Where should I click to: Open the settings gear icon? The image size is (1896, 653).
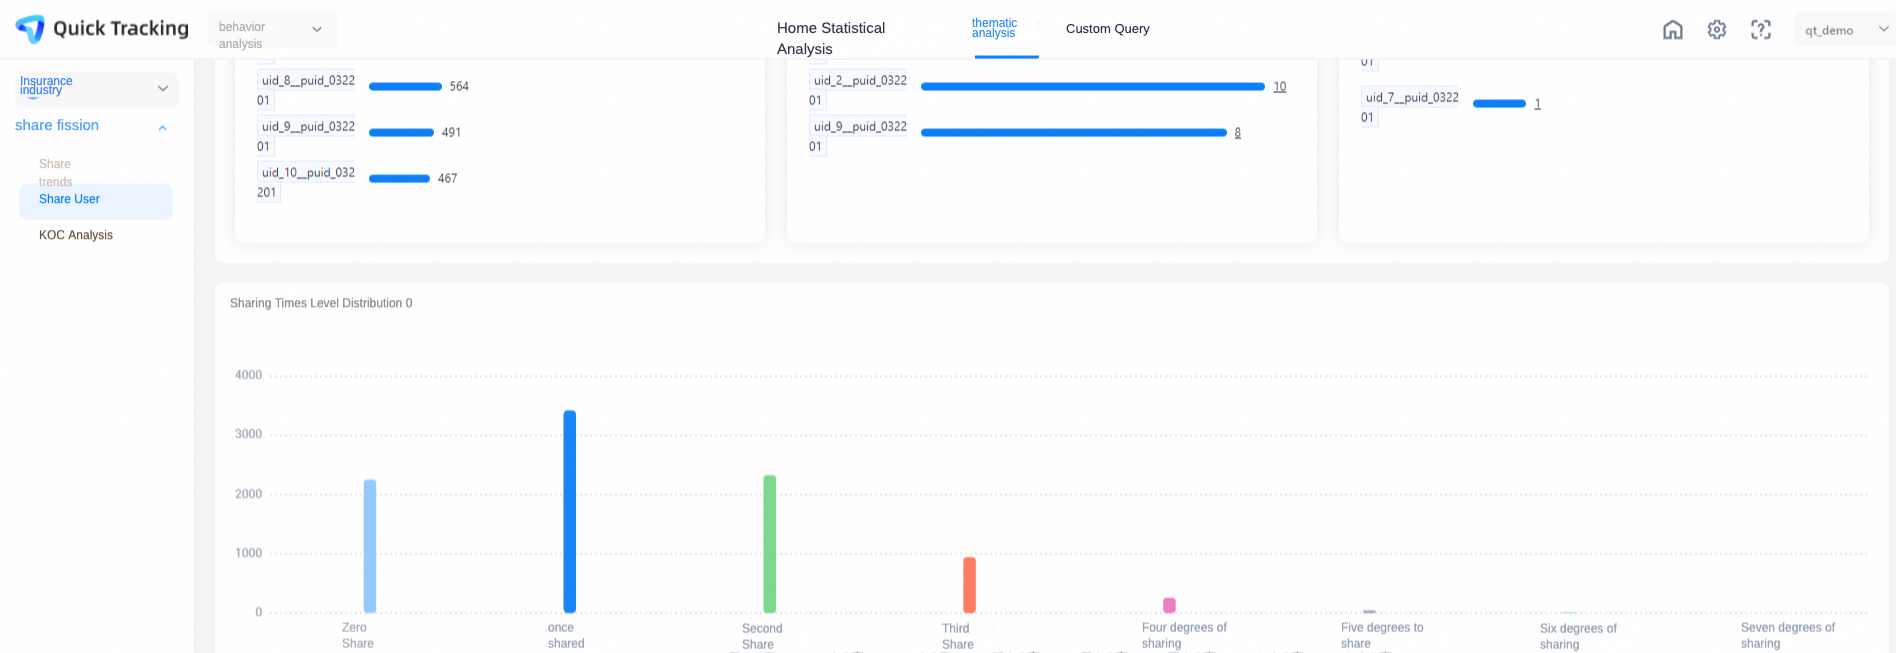(x=1717, y=30)
